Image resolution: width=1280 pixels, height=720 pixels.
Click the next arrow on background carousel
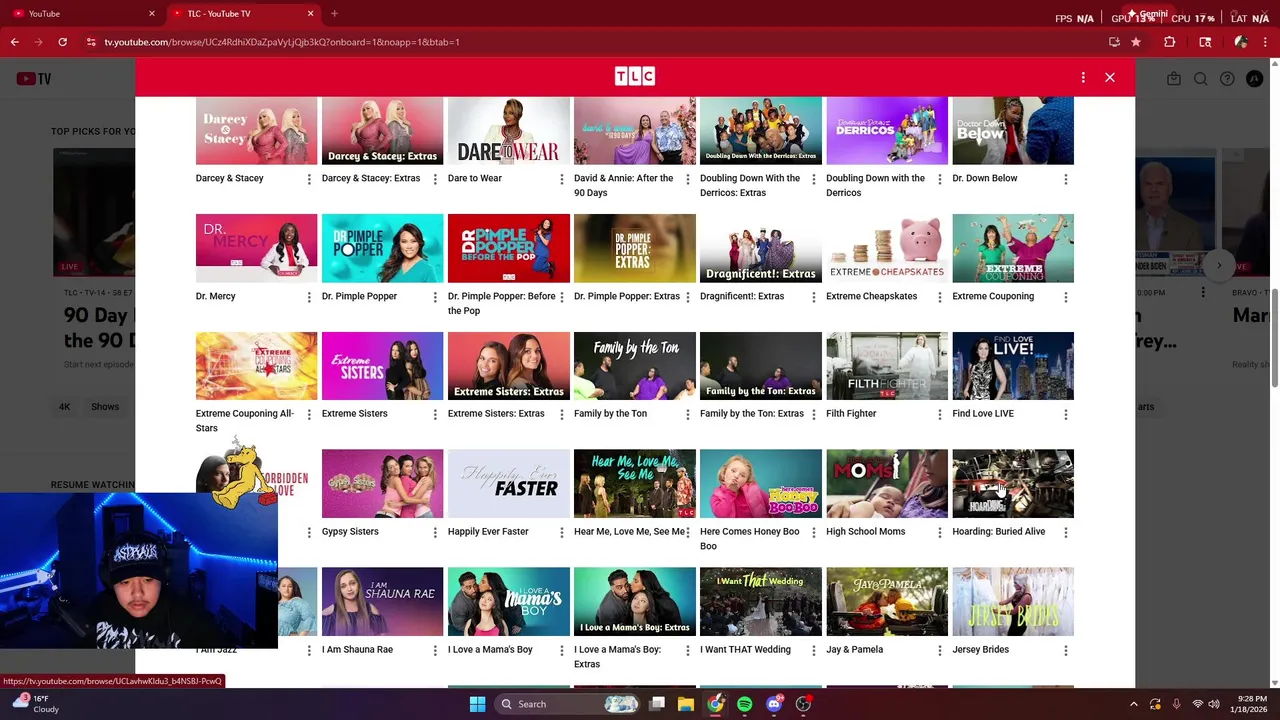[1219, 266]
